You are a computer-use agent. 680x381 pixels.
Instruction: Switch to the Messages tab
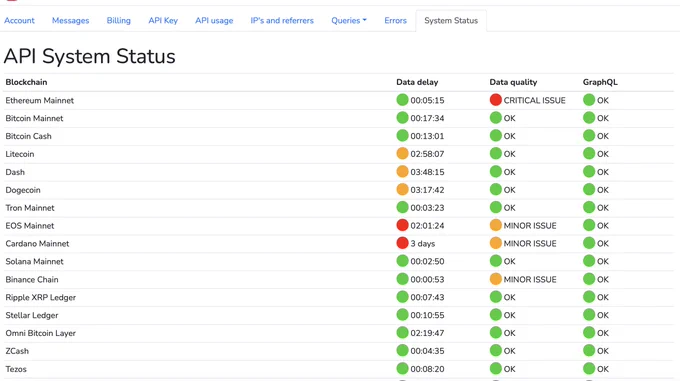pos(70,20)
